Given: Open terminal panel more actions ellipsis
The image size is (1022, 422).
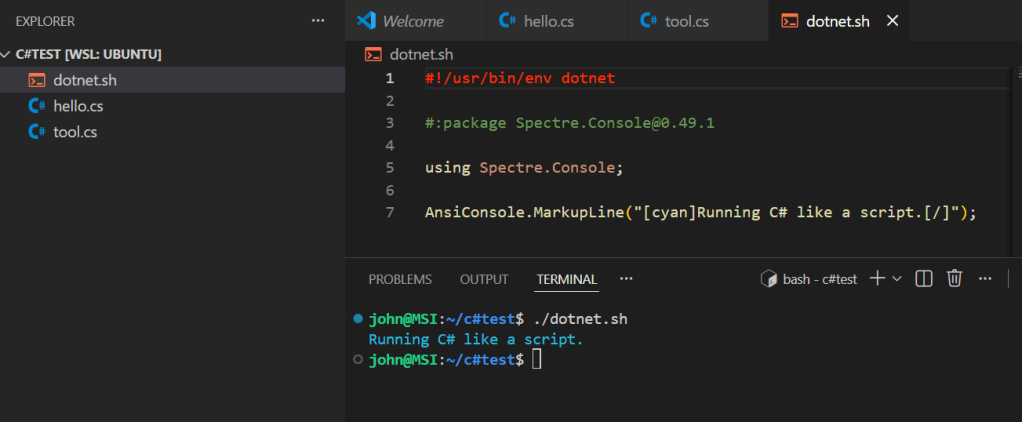Looking at the screenshot, I should click(985, 279).
